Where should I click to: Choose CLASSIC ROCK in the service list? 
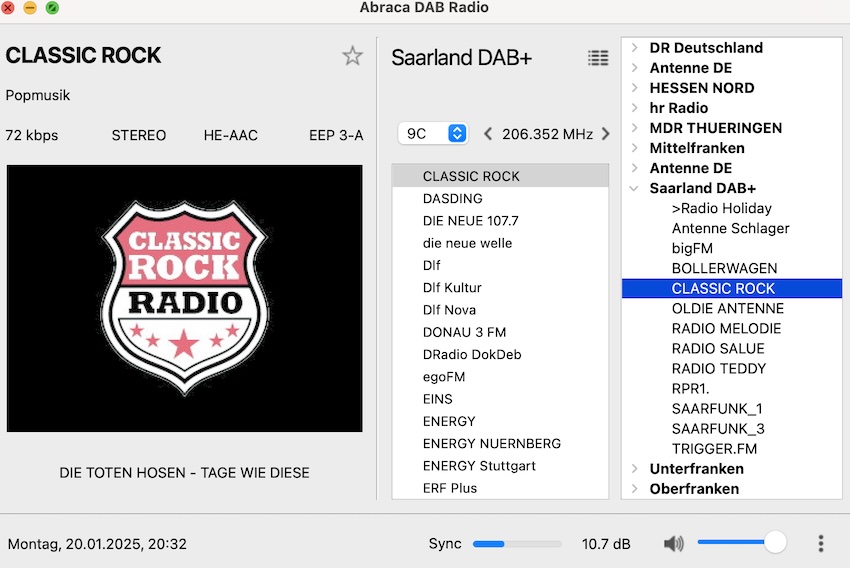[500, 176]
